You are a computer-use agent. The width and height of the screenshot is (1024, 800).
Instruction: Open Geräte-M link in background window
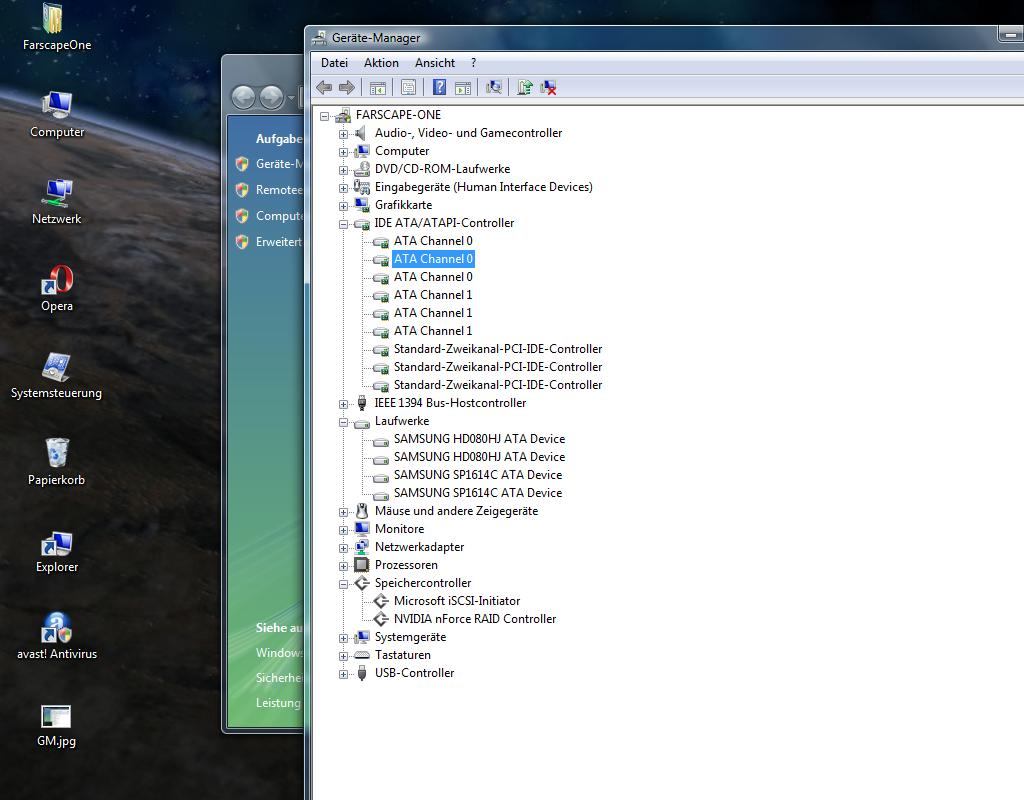tap(279, 164)
